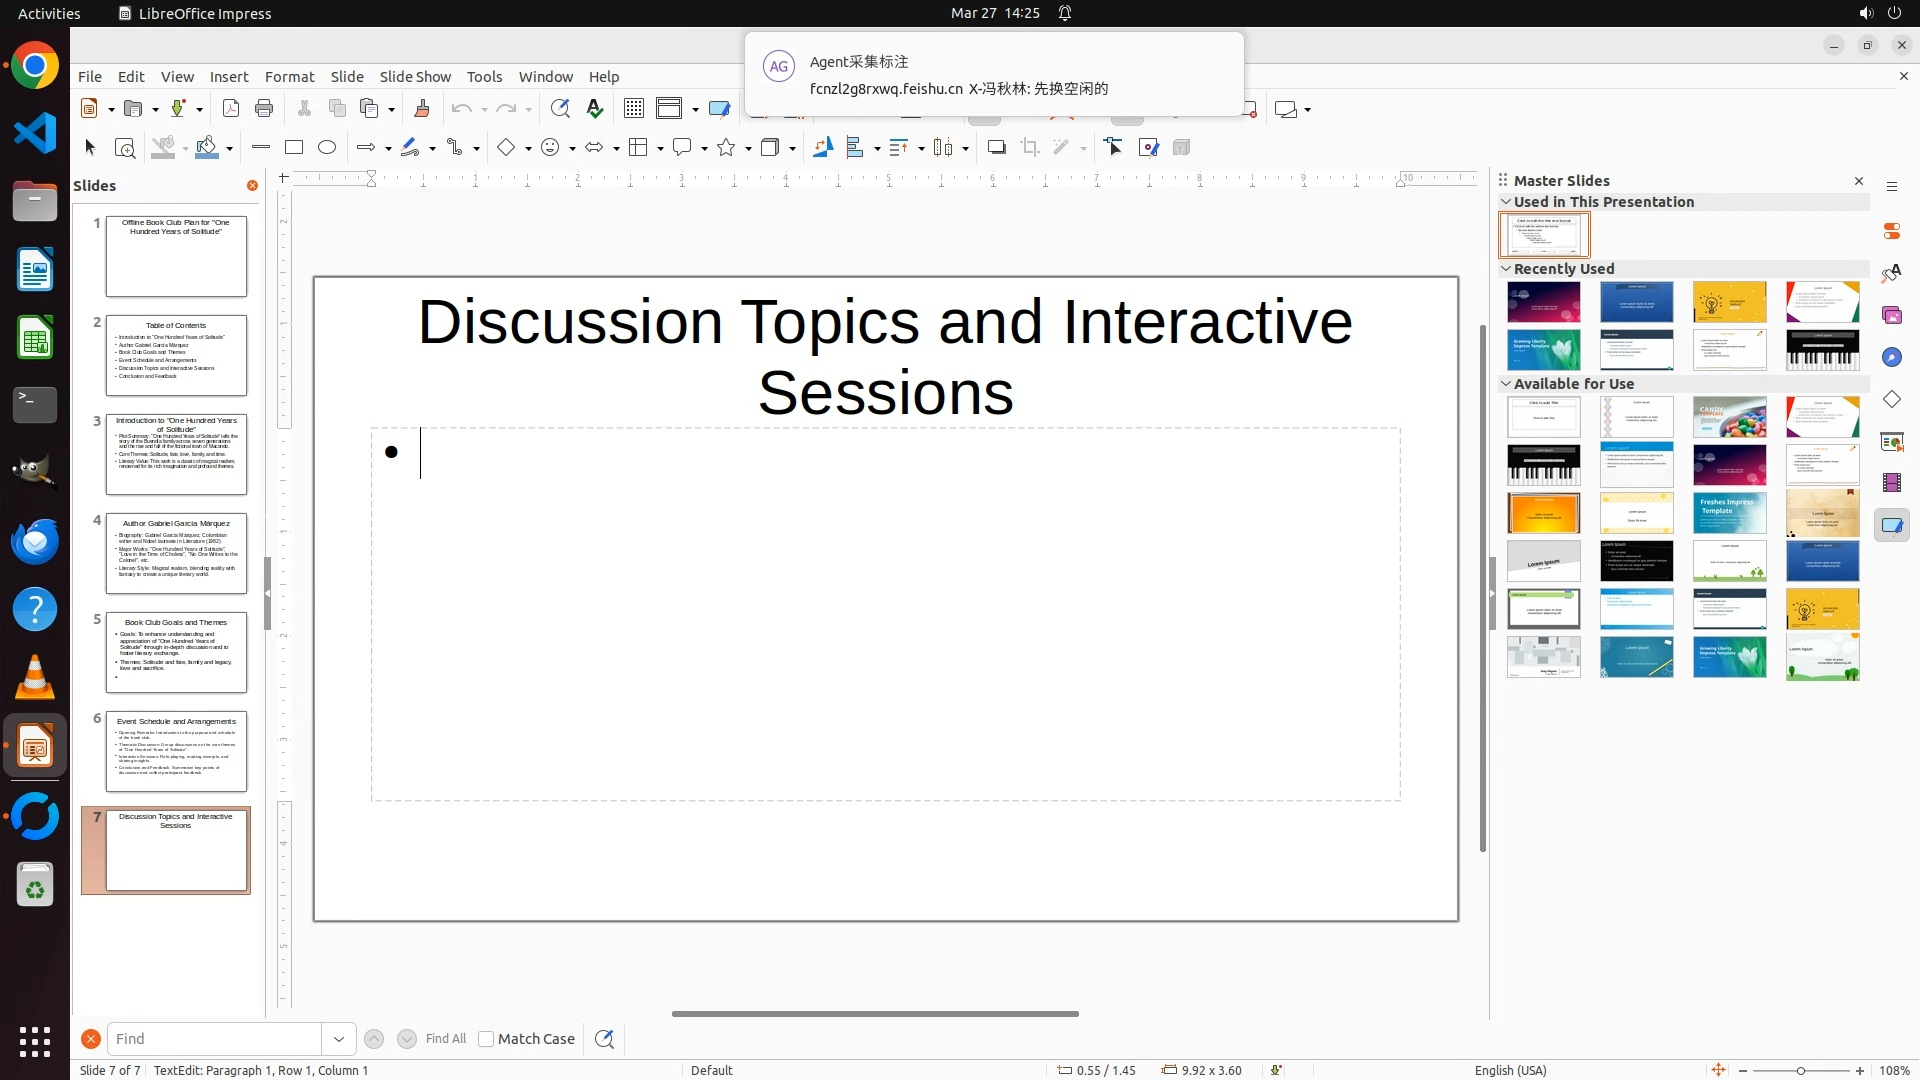This screenshot has width=1920, height=1080.
Task: Click the Spelling check icon
Action: pos(595,109)
